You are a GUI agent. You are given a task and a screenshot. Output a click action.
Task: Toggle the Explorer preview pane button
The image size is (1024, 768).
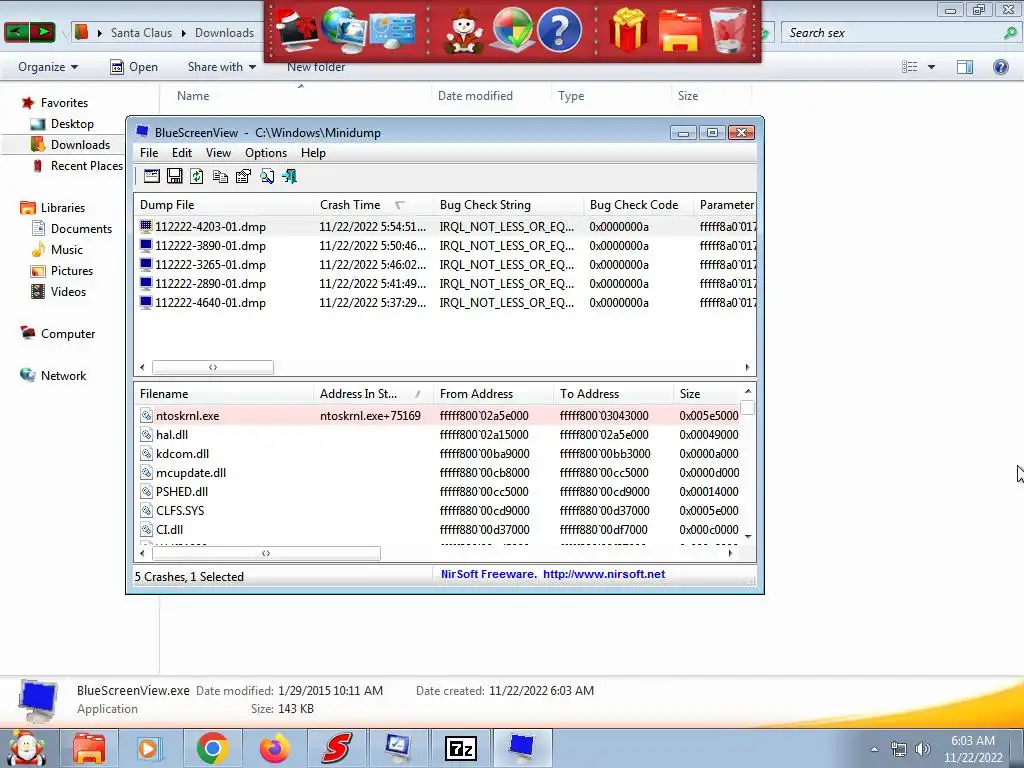pyautogui.click(x=965, y=67)
